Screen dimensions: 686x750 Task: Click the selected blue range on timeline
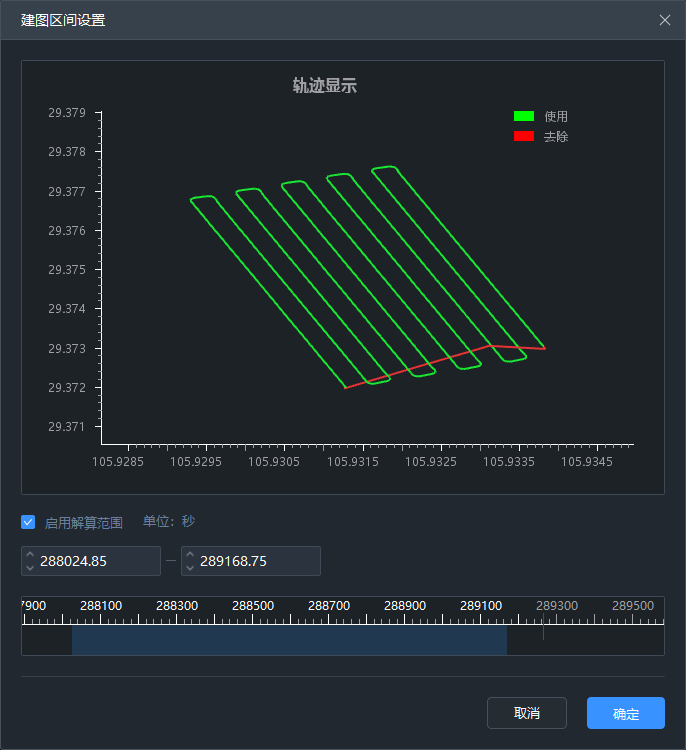289,641
